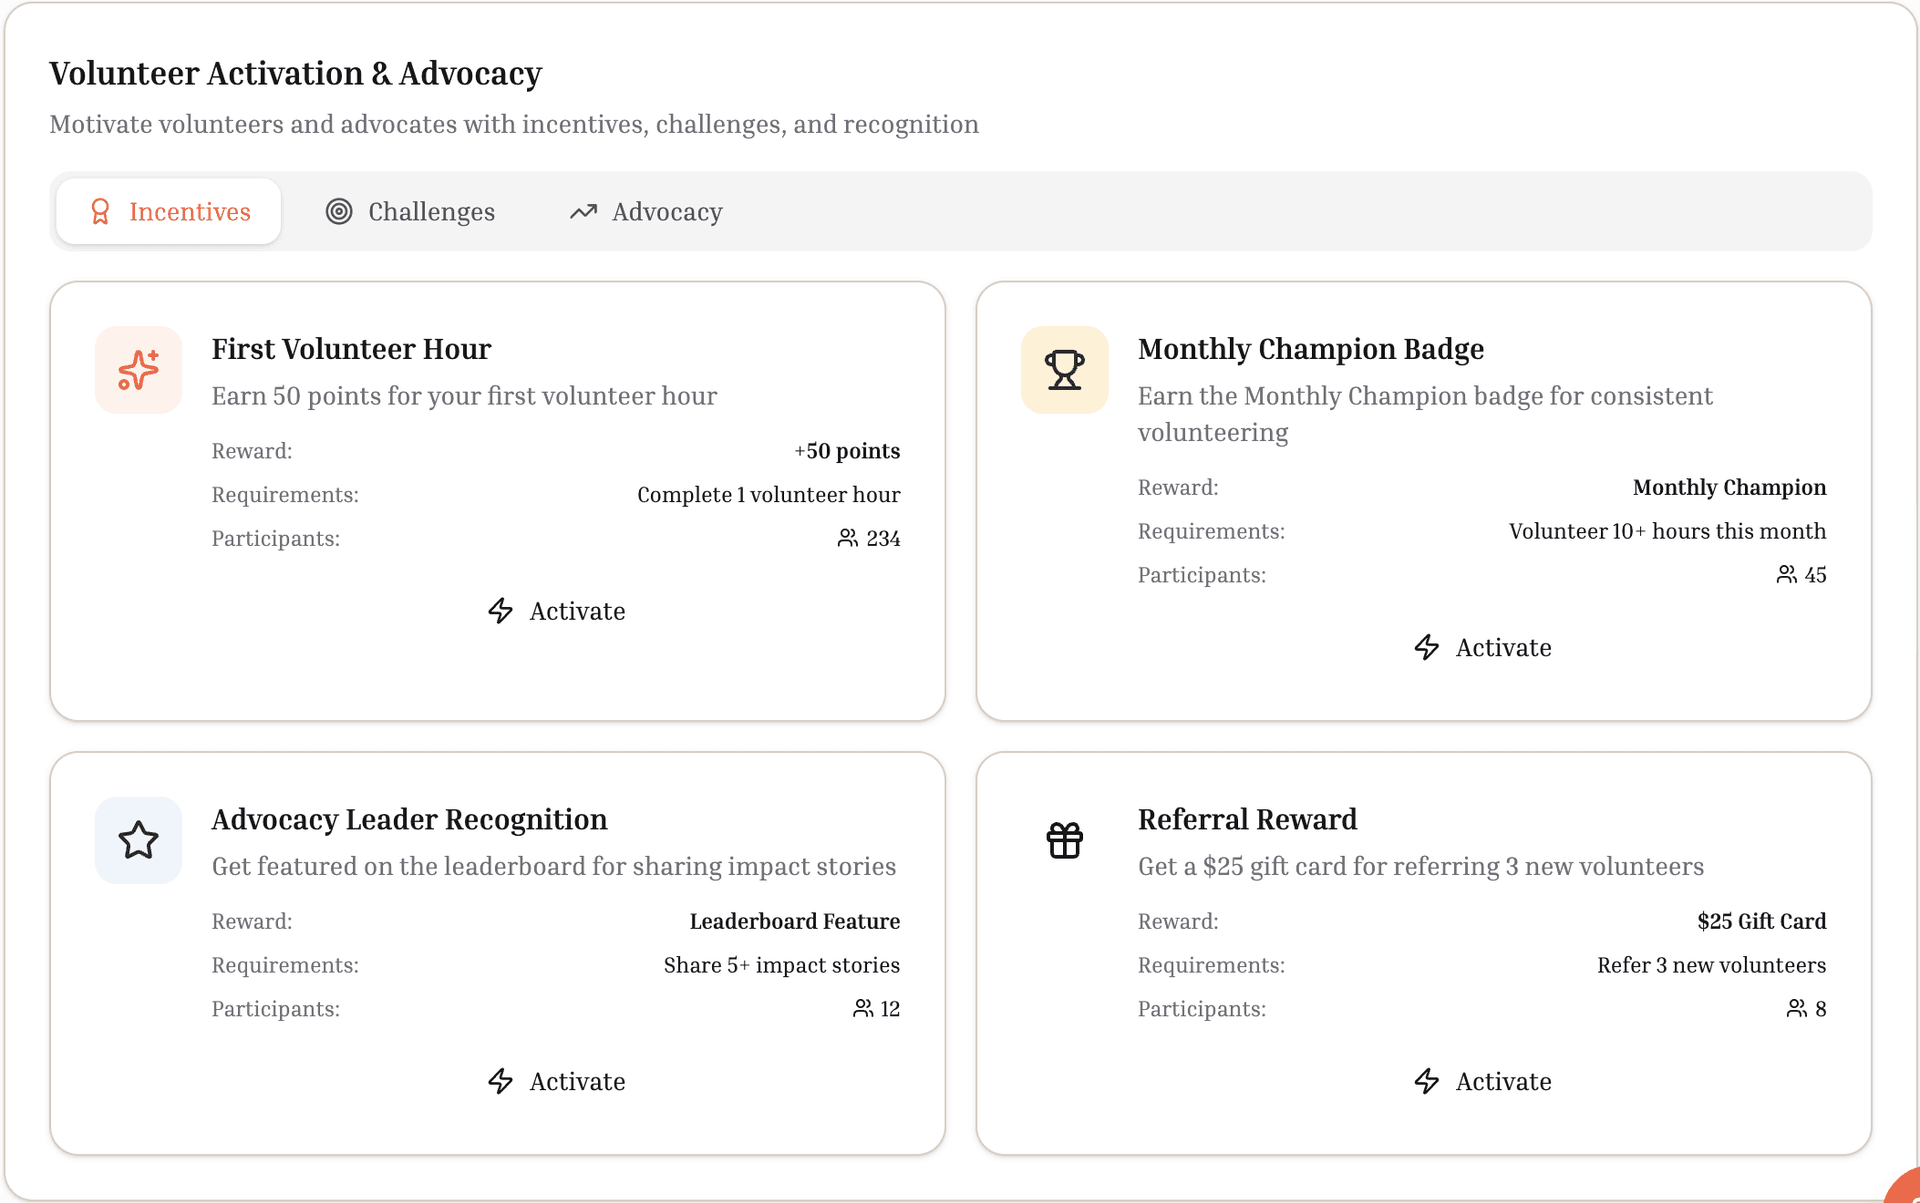Click the lightning bolt icon on First Volunteer Hour

point(501,611)
